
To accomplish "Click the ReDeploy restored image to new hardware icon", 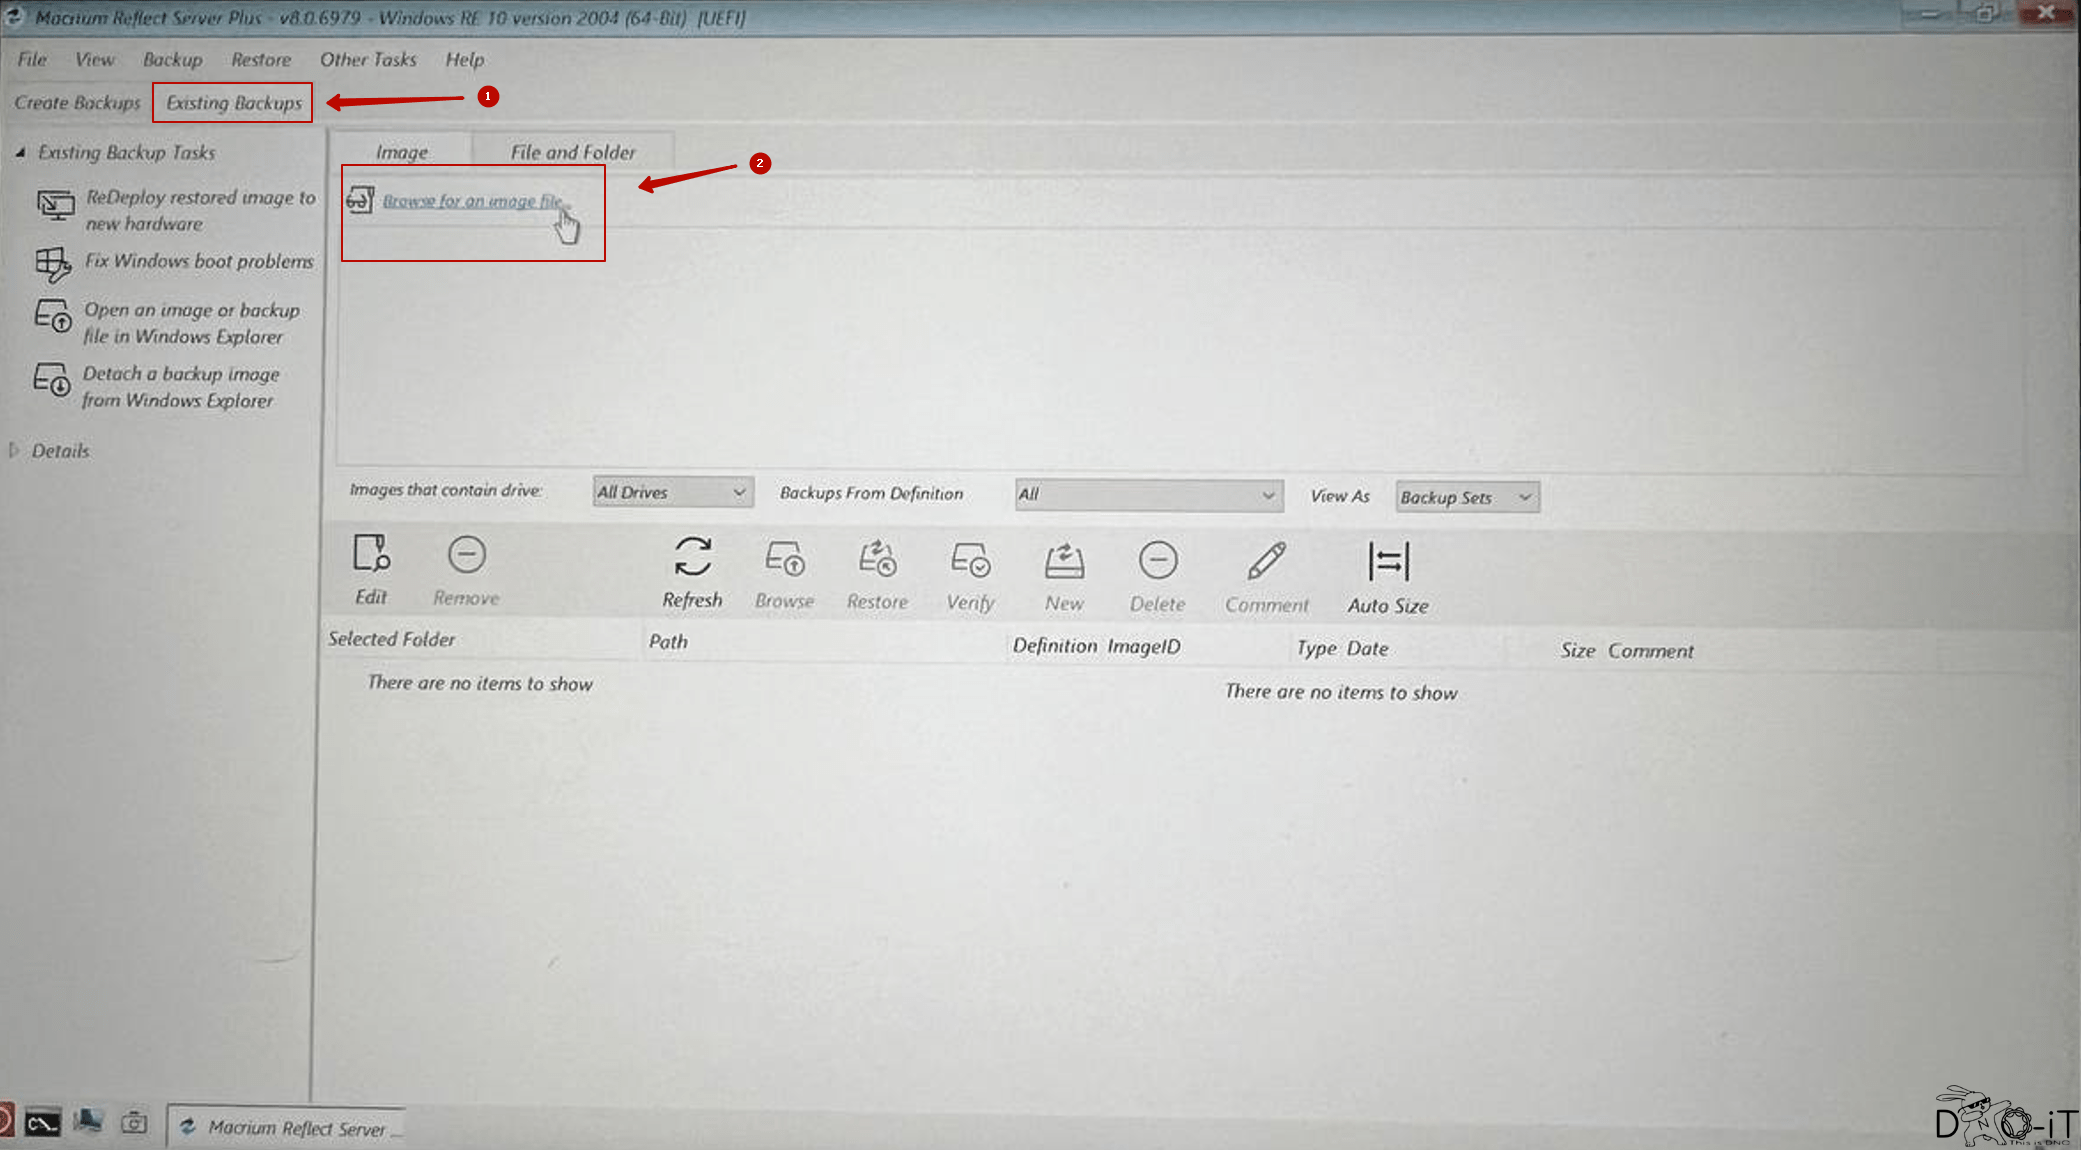I will tap(55, 206).
